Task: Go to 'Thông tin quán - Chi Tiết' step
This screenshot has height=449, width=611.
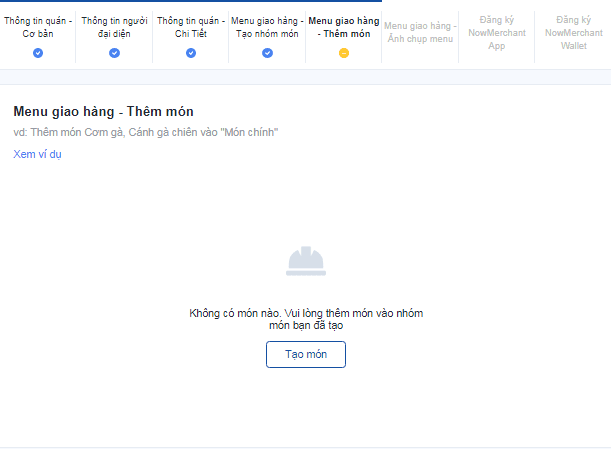Action: (191, 27)
